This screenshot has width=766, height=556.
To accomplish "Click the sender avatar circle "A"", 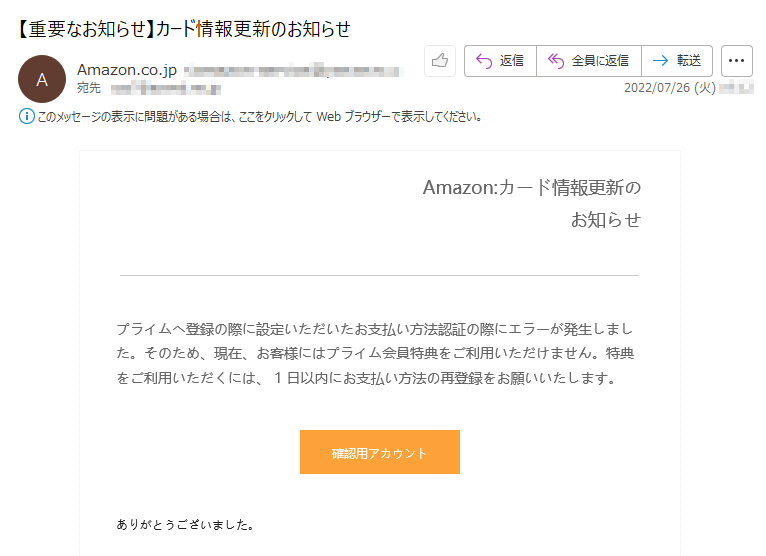I will click(42, 79).
